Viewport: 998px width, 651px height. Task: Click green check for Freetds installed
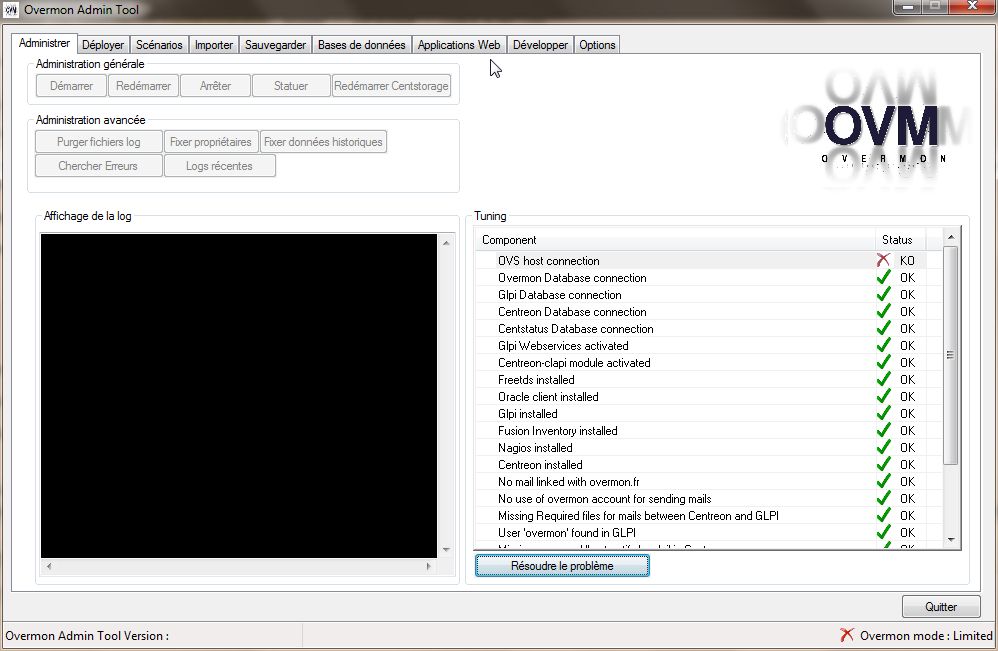[883, 379]
